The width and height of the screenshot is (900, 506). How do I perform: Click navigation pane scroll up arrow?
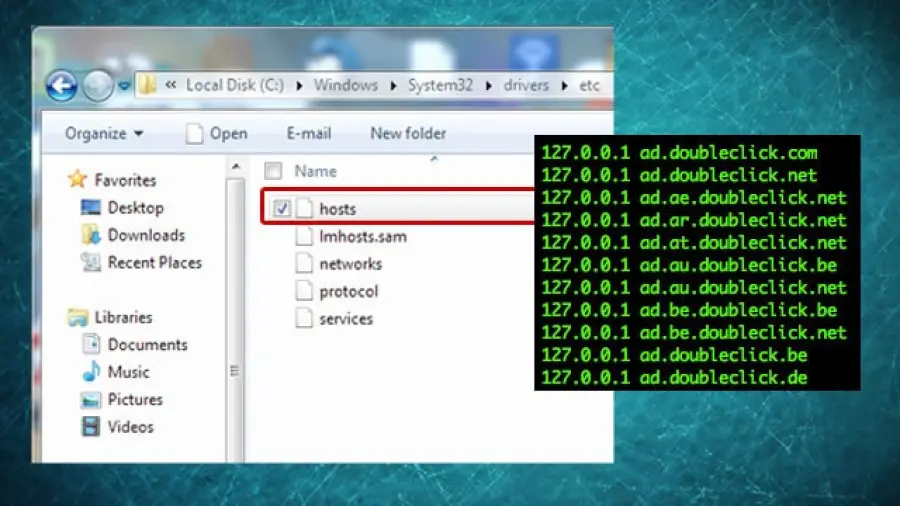(x=236, y=167)
